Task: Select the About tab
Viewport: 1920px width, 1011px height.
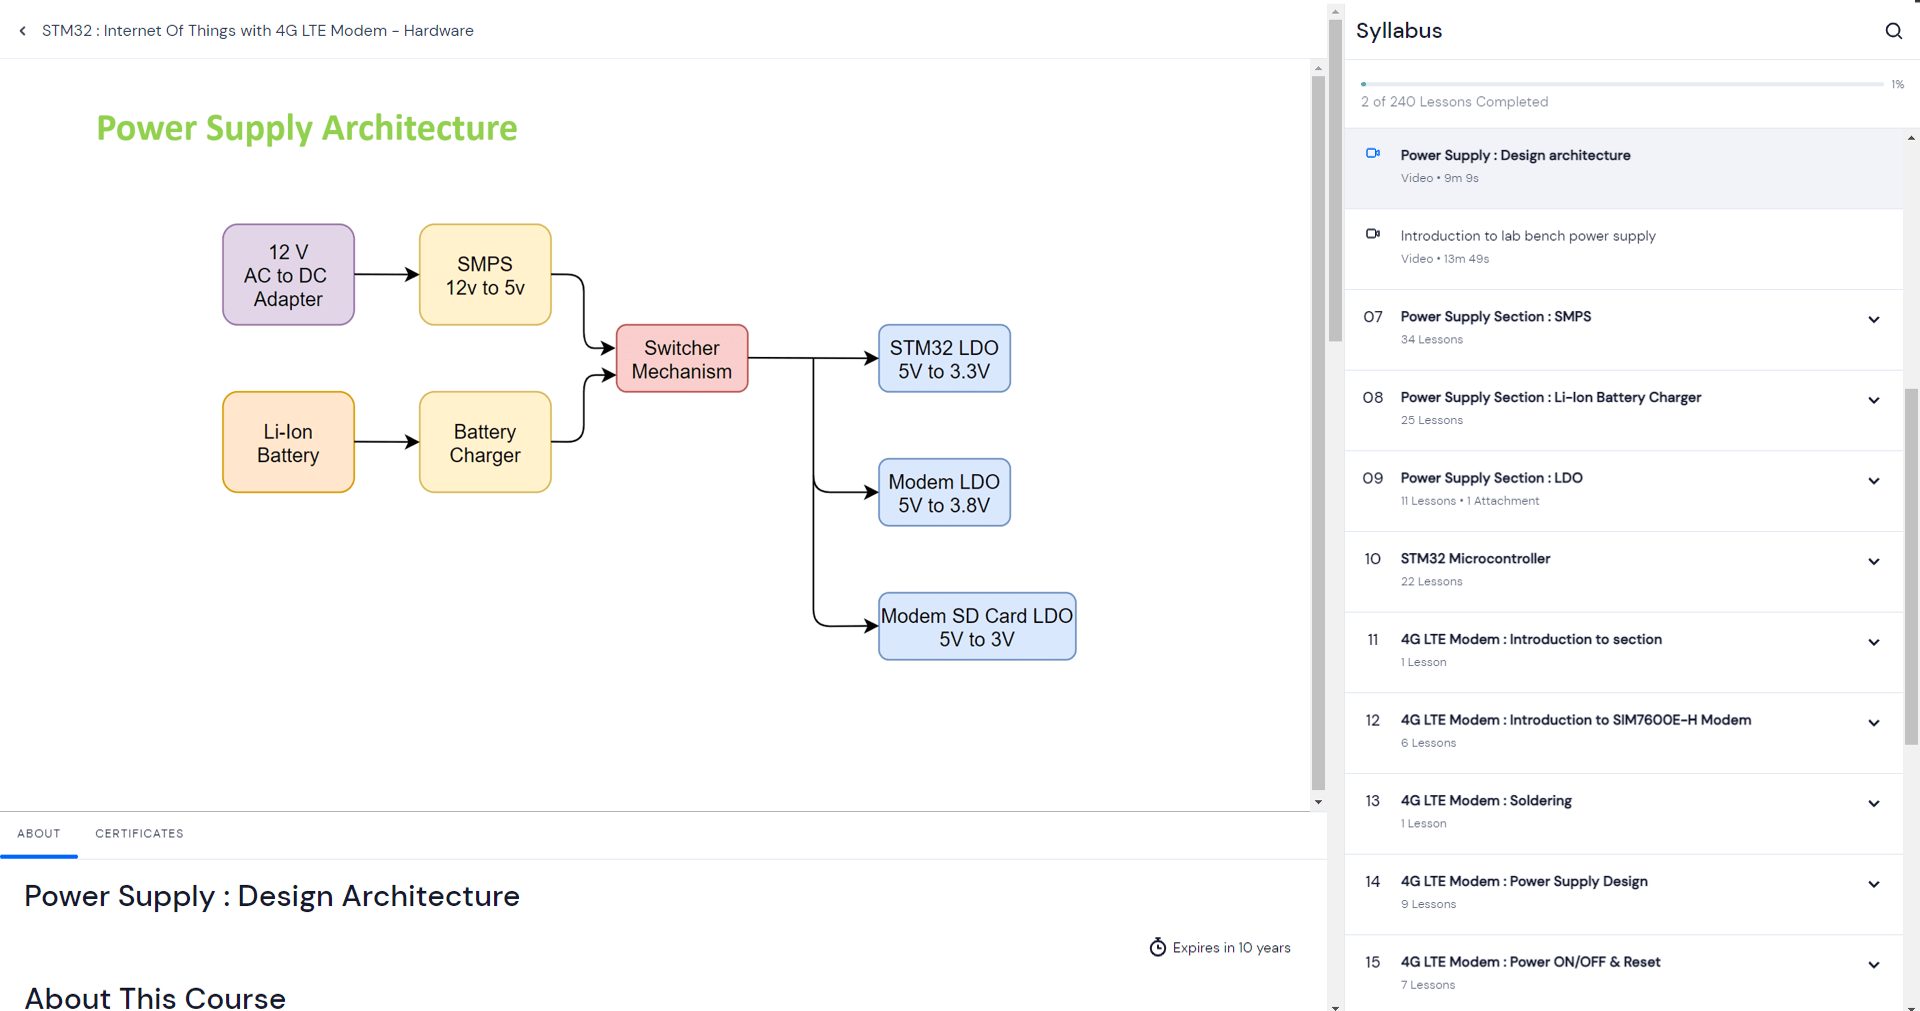Action: pos(39,833)
